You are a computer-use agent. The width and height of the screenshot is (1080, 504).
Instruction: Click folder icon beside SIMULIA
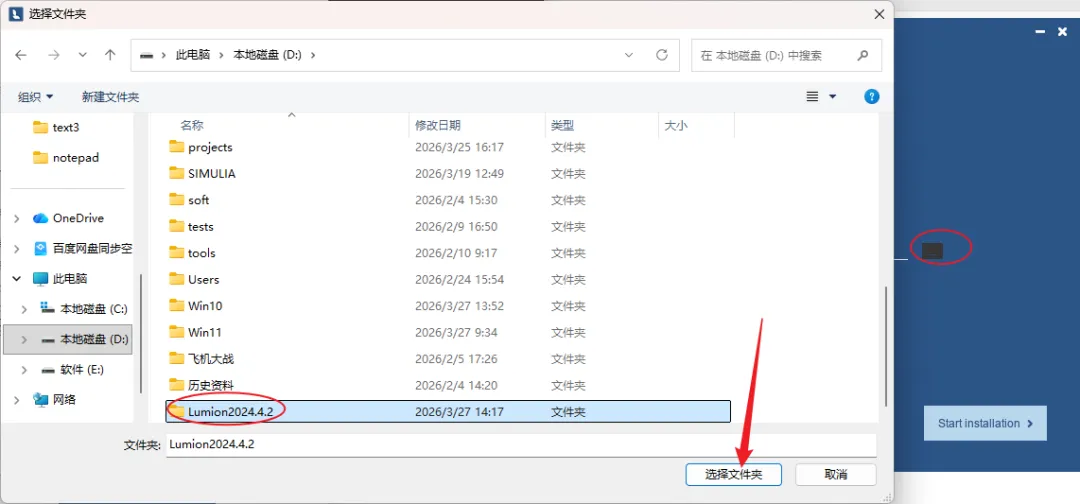pos(177,173)
